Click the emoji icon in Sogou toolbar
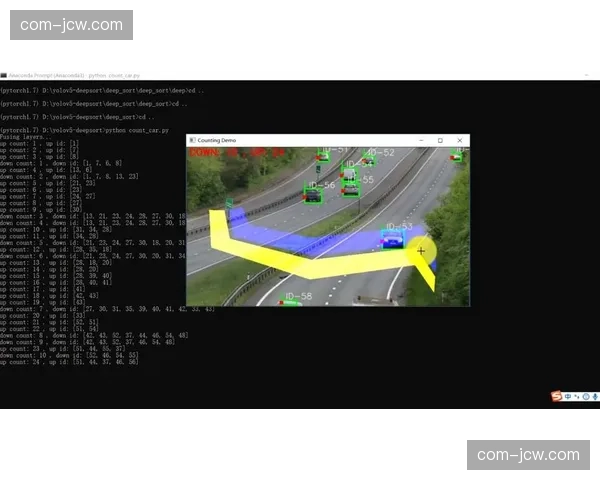The width and height of the screenshot is (600, 480). pyautogui.click(x=584, y=397)
